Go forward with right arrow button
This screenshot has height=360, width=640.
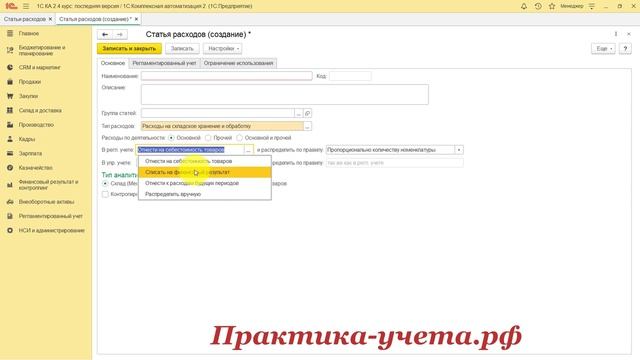(120, 35)
